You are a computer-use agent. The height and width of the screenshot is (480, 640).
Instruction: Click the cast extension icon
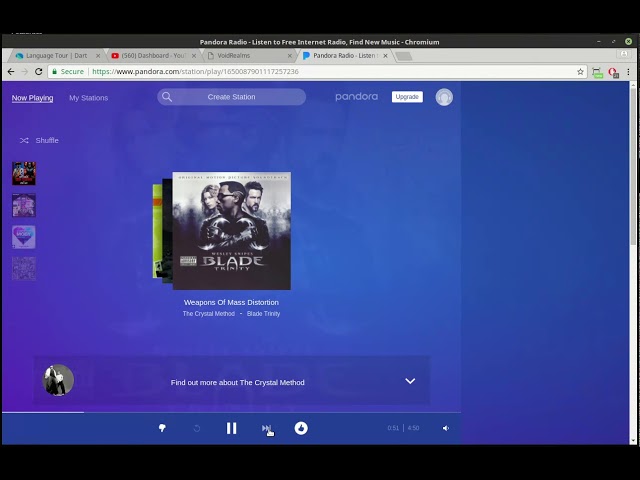(597, 73)
